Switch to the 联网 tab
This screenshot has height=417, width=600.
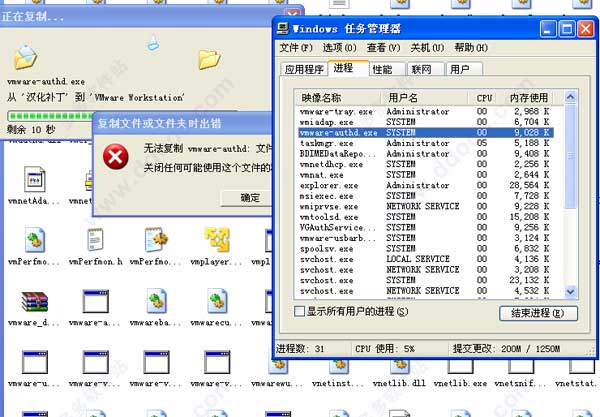click(x=426, y=69)
